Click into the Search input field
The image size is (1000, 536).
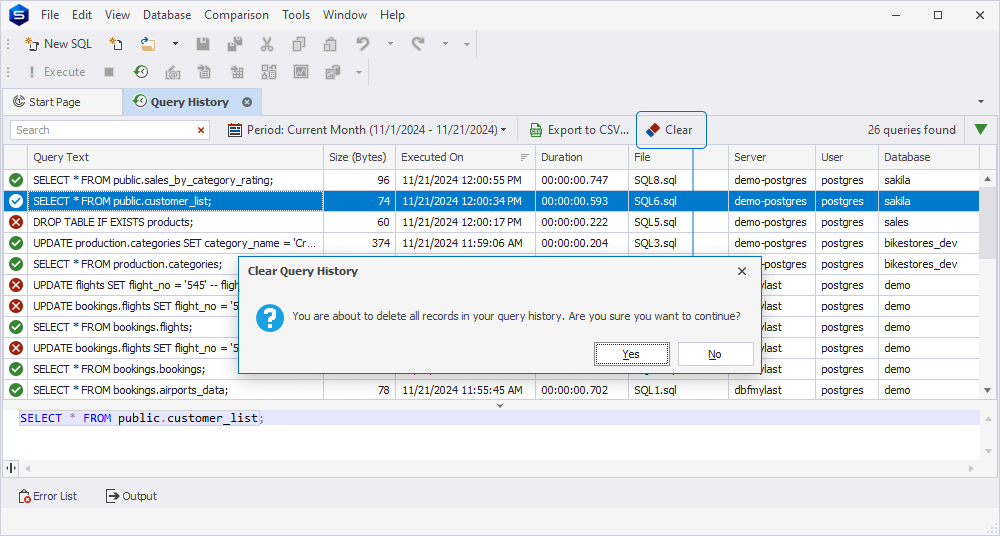point(102,130)
